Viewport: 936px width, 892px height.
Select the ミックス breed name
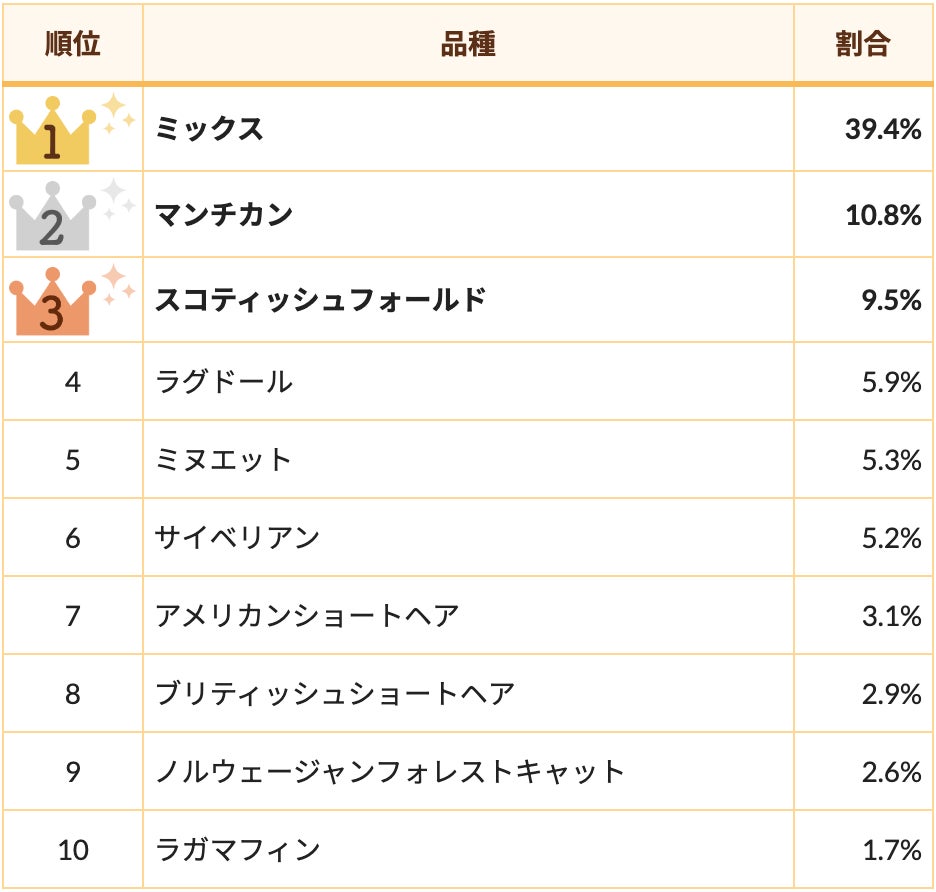coord(209,129)
